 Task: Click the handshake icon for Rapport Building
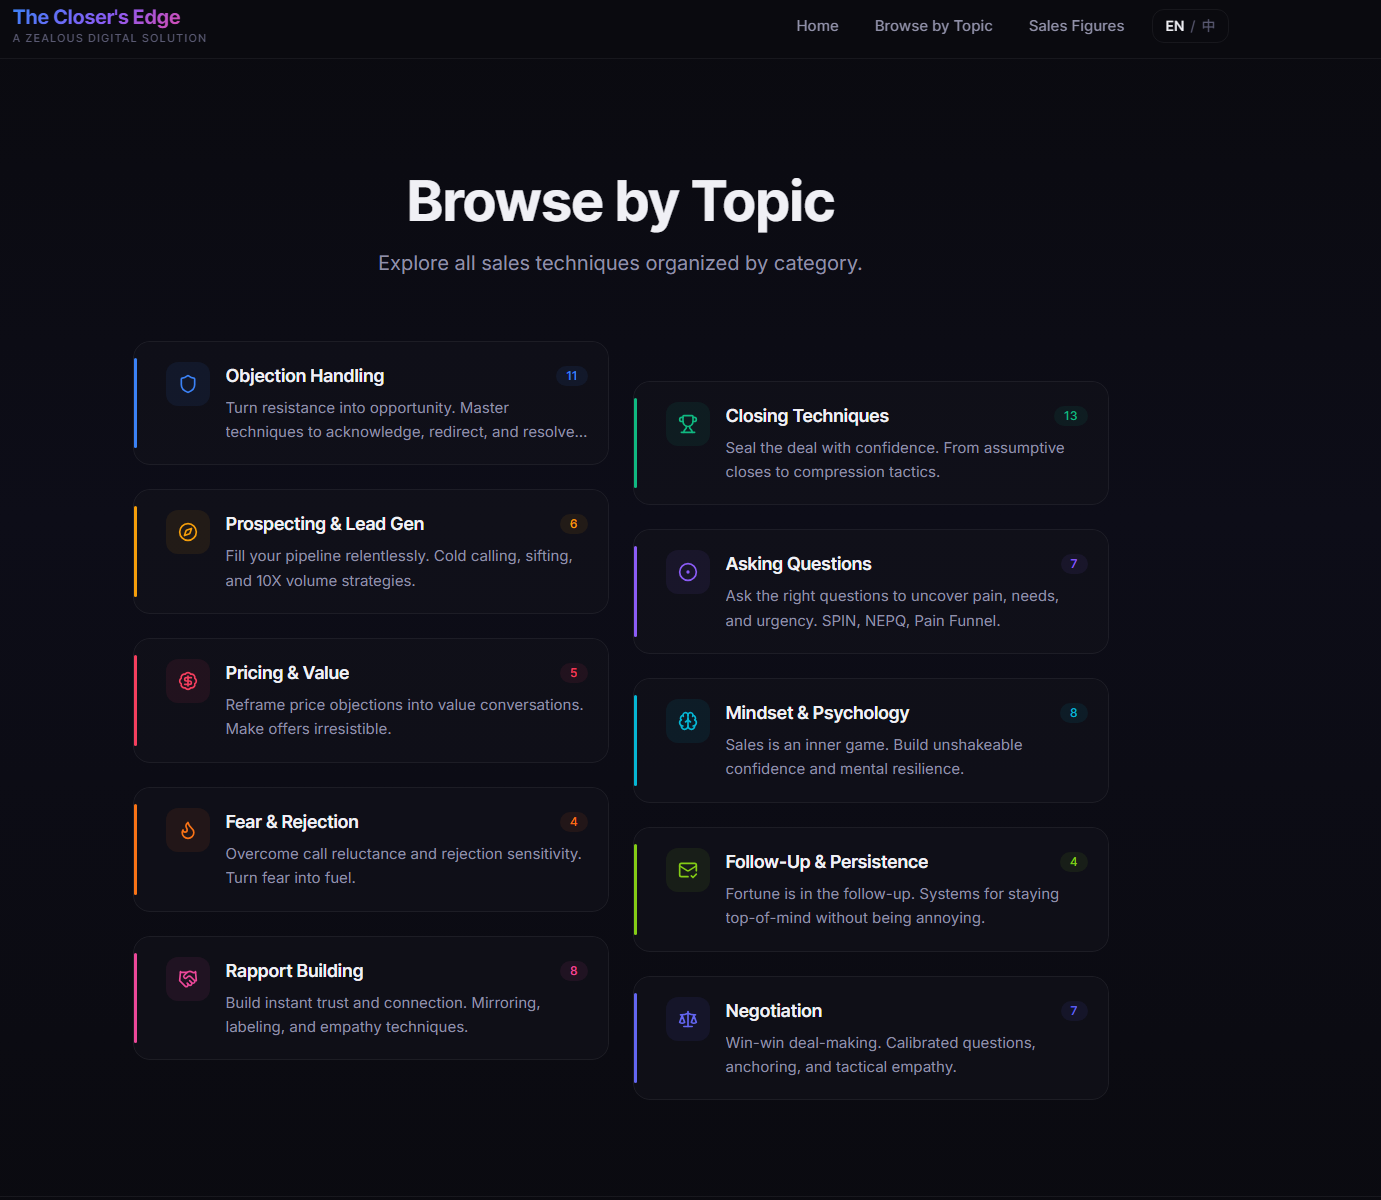point(188,979)
